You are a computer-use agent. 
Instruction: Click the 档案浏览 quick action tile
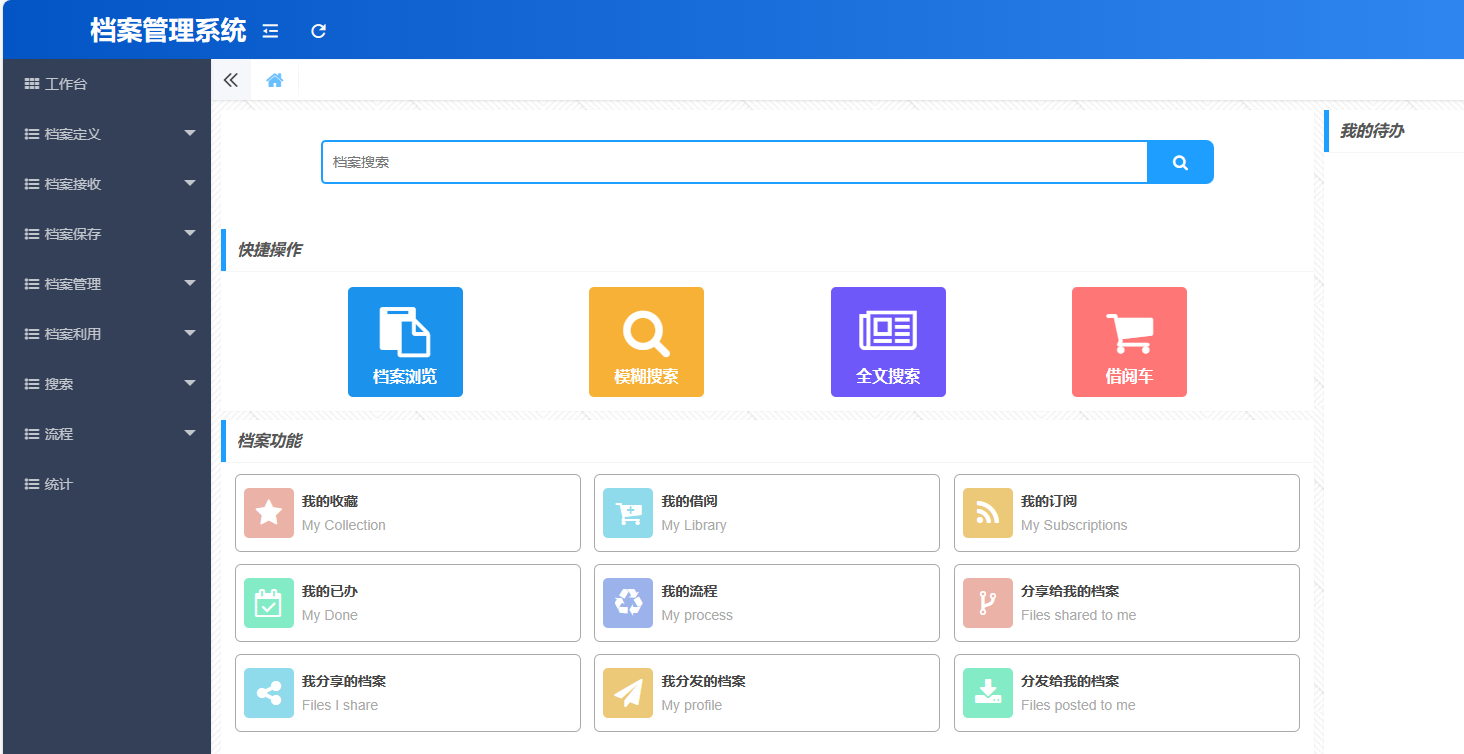[405, 342]
